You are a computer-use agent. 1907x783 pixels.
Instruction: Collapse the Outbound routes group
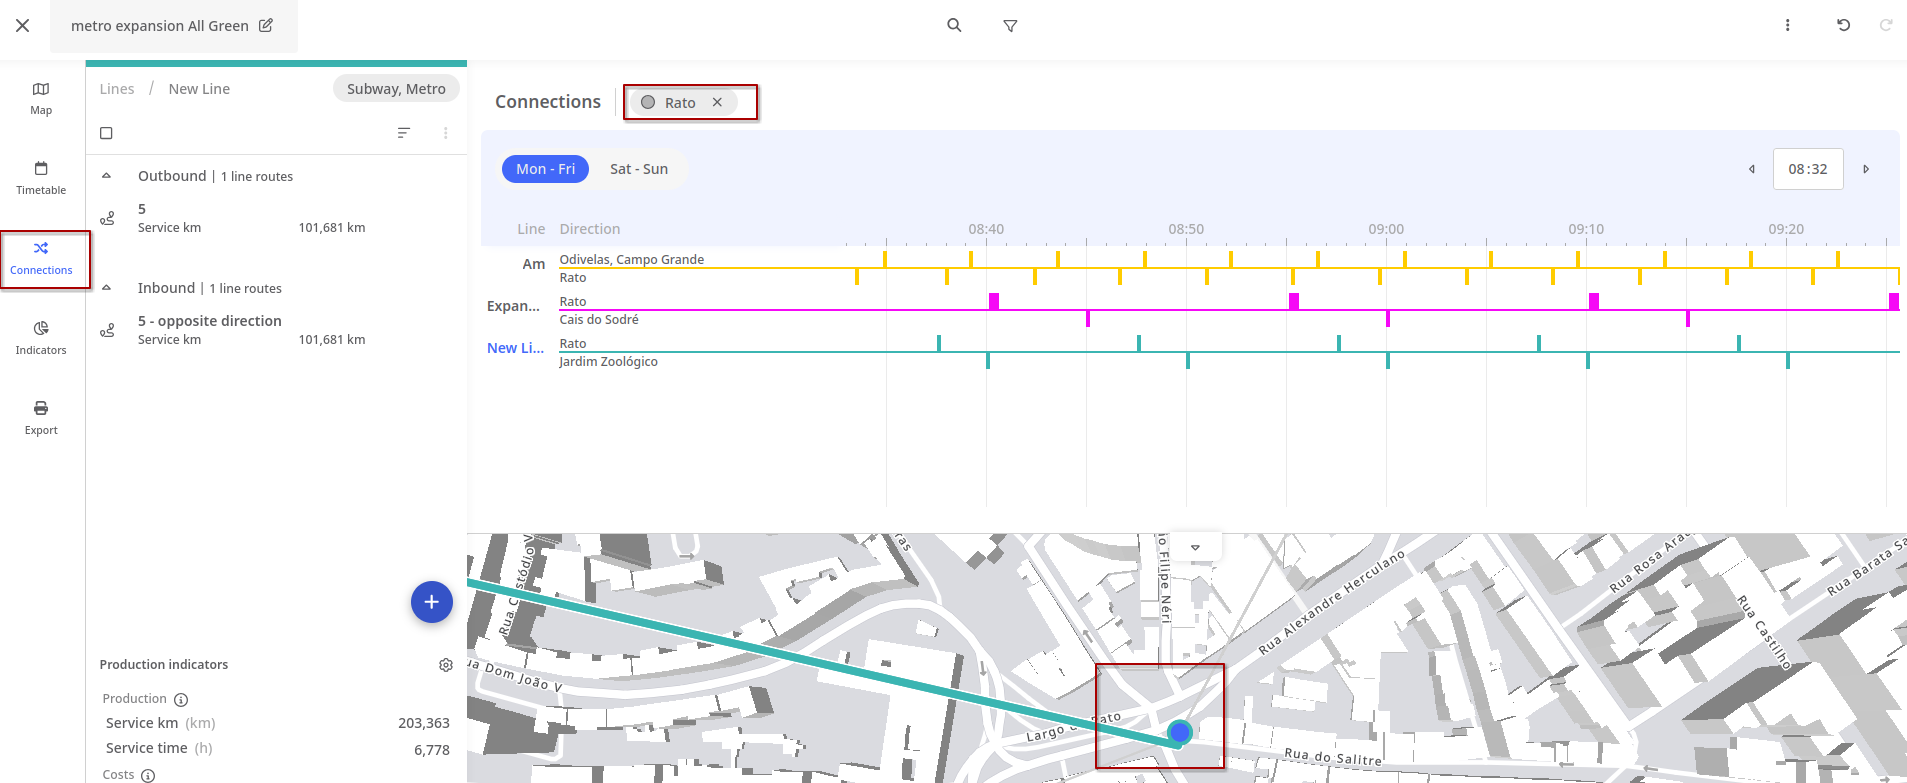pyautogui.click(x=107, y=176)
